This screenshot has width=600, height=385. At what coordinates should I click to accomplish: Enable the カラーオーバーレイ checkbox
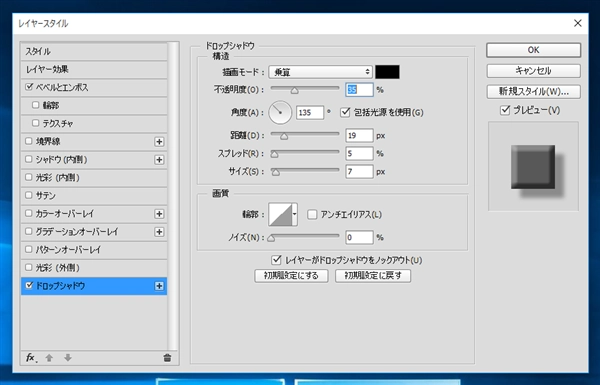click(29, 213)
